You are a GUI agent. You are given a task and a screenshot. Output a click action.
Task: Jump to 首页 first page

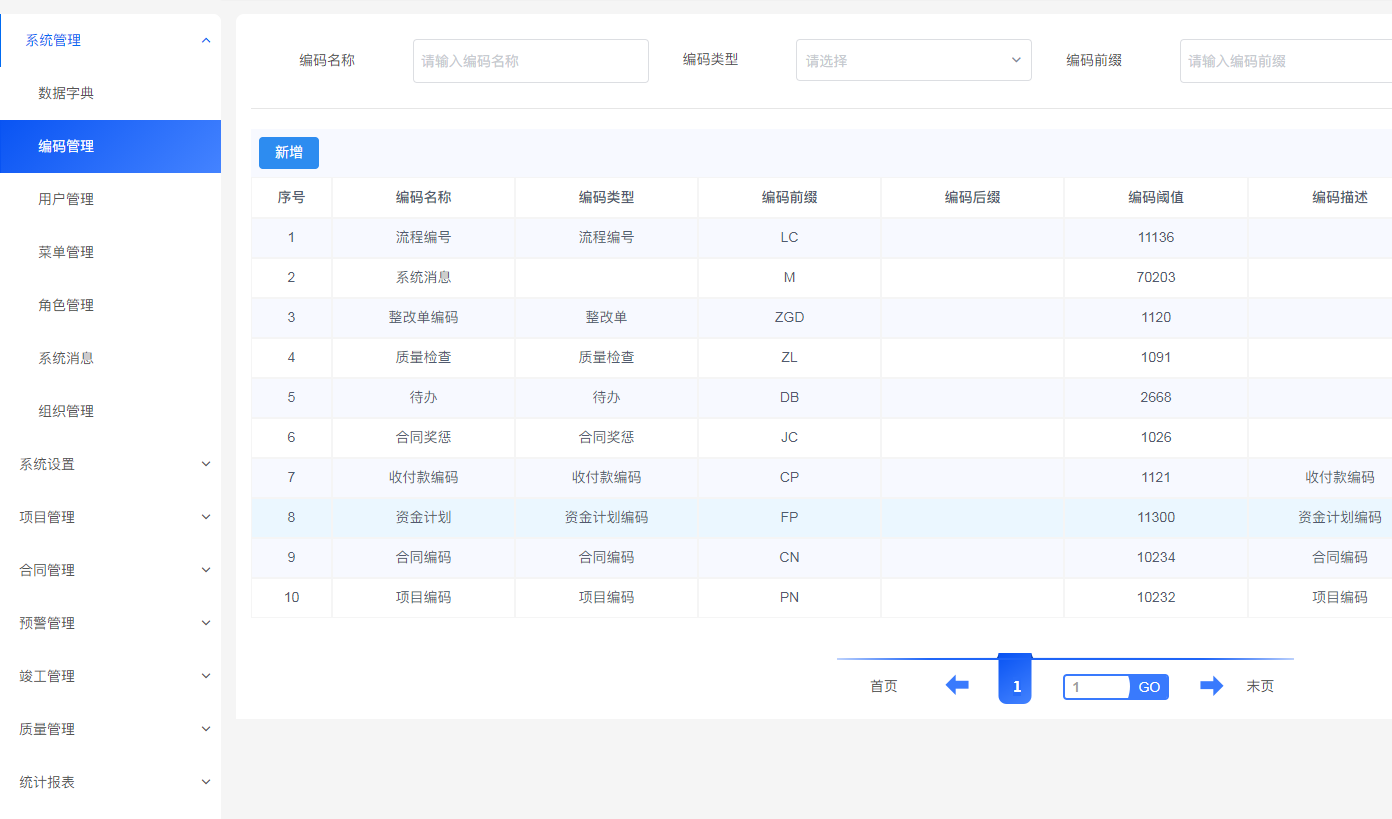tap(884, 686)
